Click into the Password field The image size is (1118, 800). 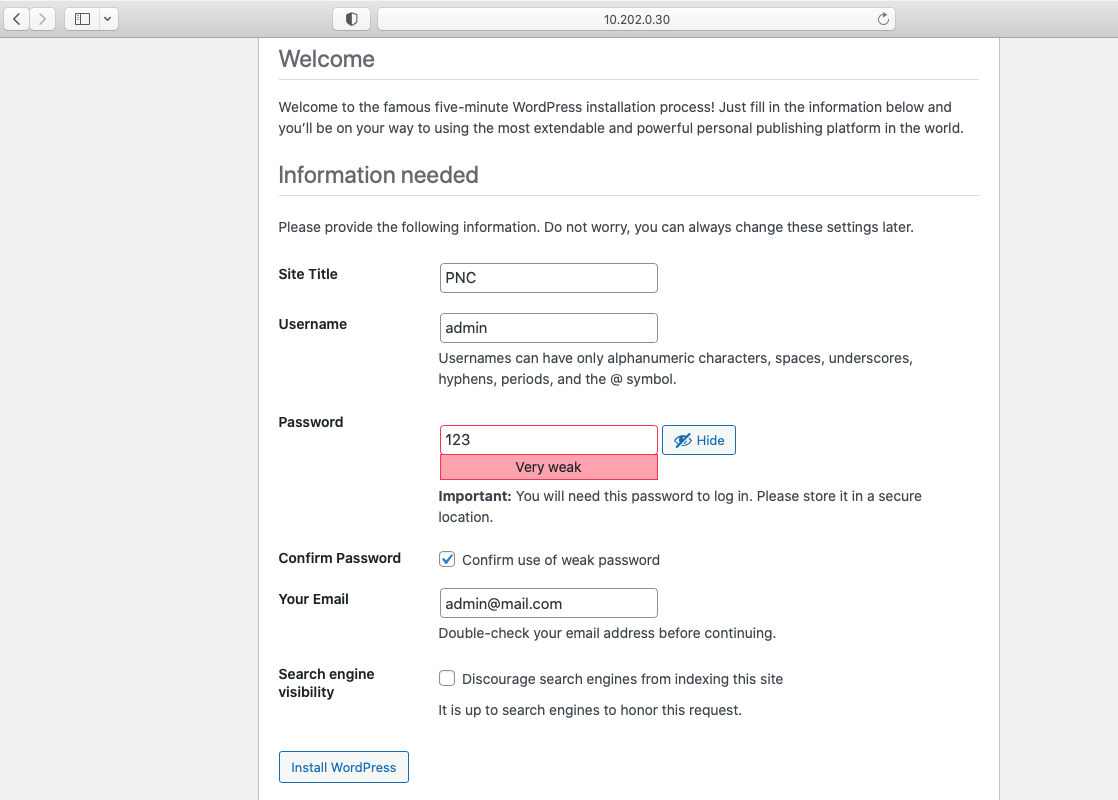click(x=548, y=440)
